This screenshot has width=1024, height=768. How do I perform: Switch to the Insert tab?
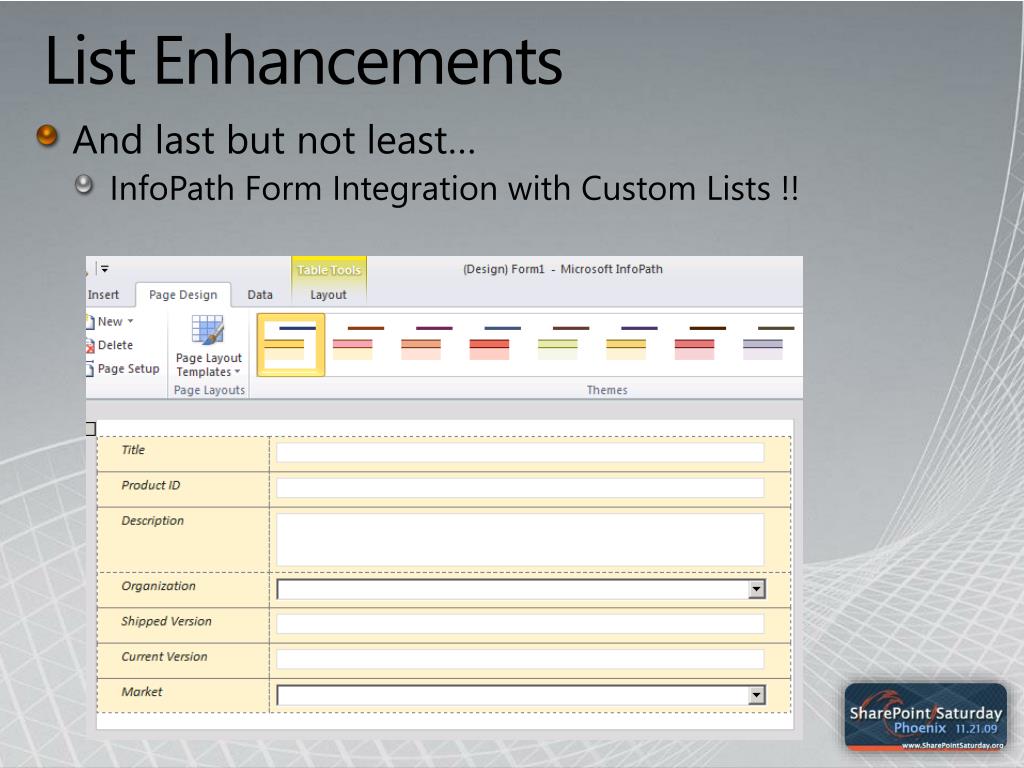coord(103,295)
